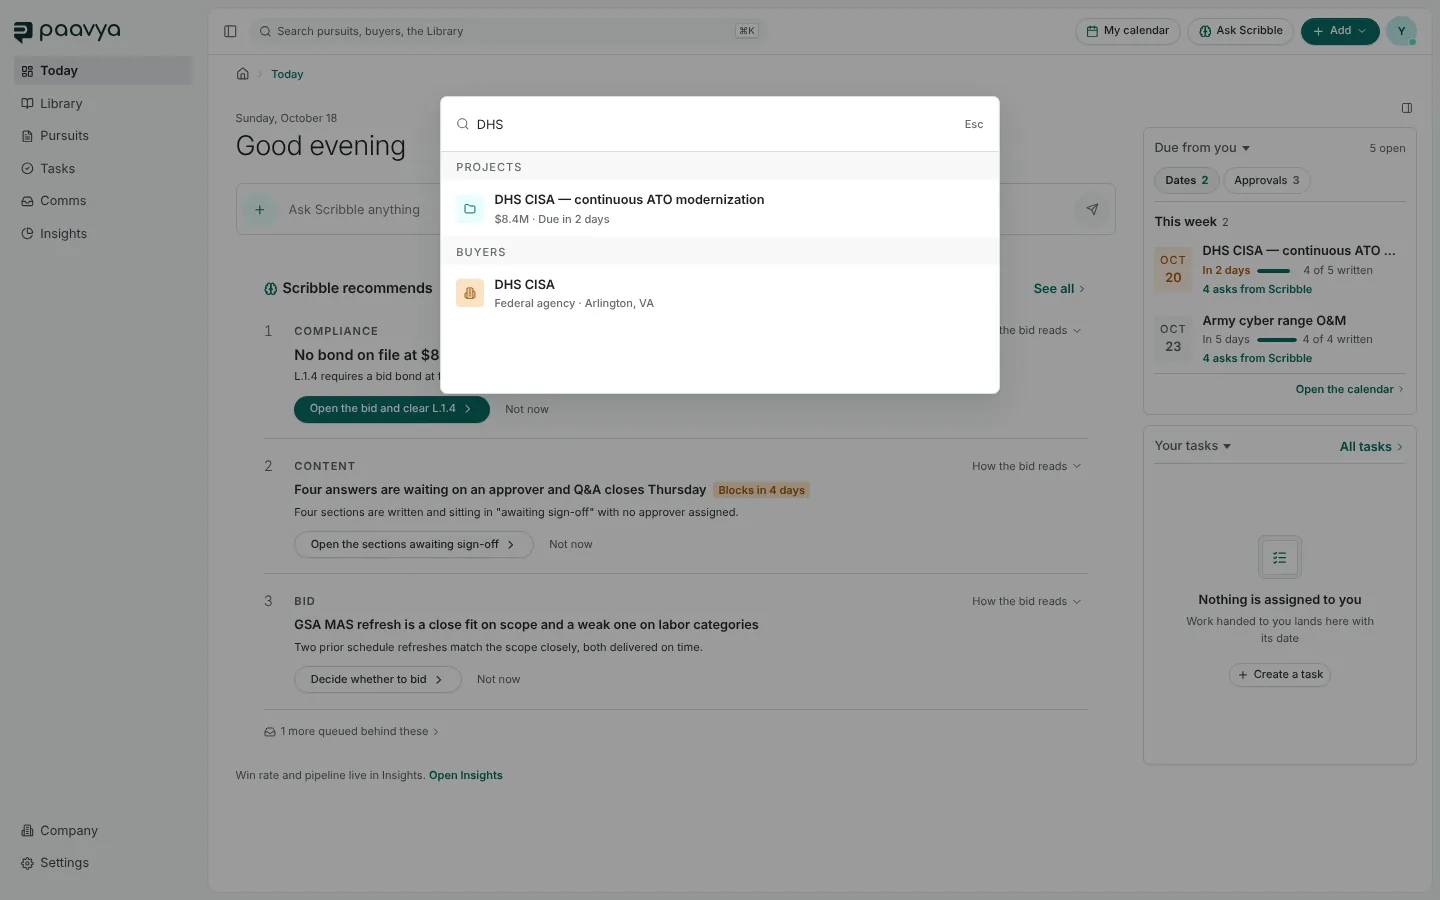Screen dimensions: 1440x900
Task: Click the folder icon of DHS CISA project
Action: click(470, 209)
